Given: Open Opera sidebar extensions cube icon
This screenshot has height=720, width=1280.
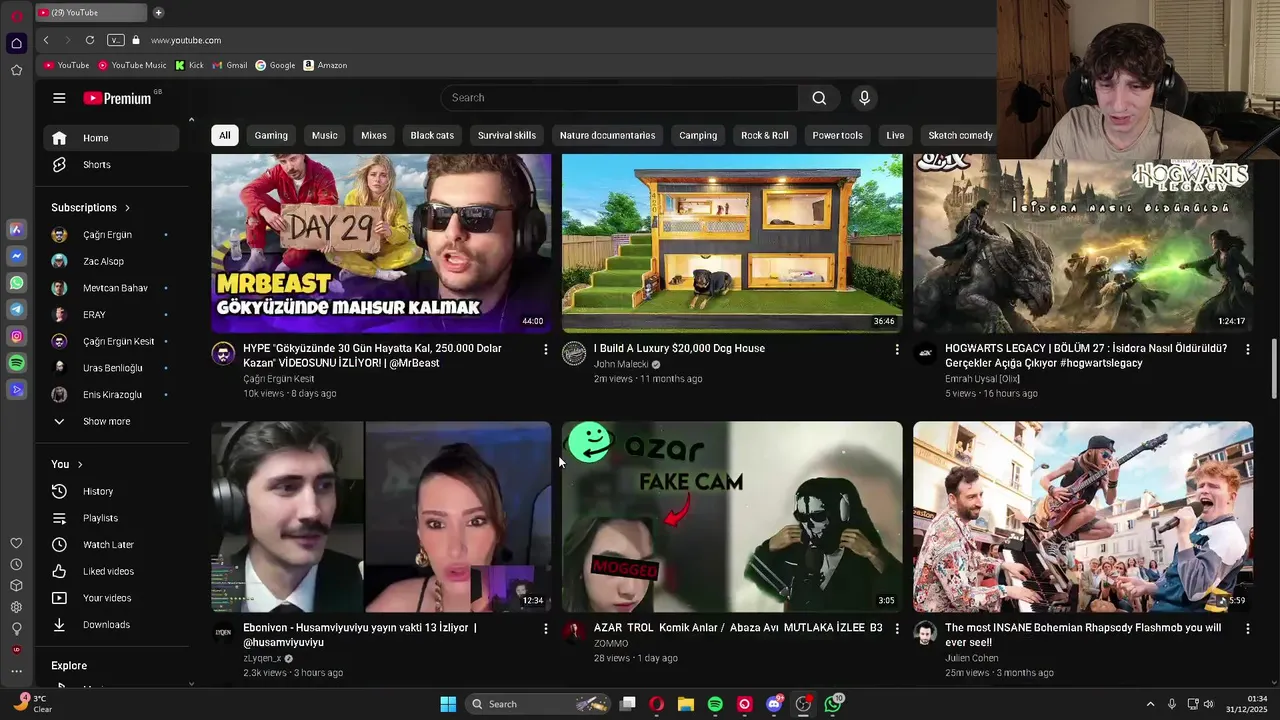Looking at the screenshot, I should [16, 586].
